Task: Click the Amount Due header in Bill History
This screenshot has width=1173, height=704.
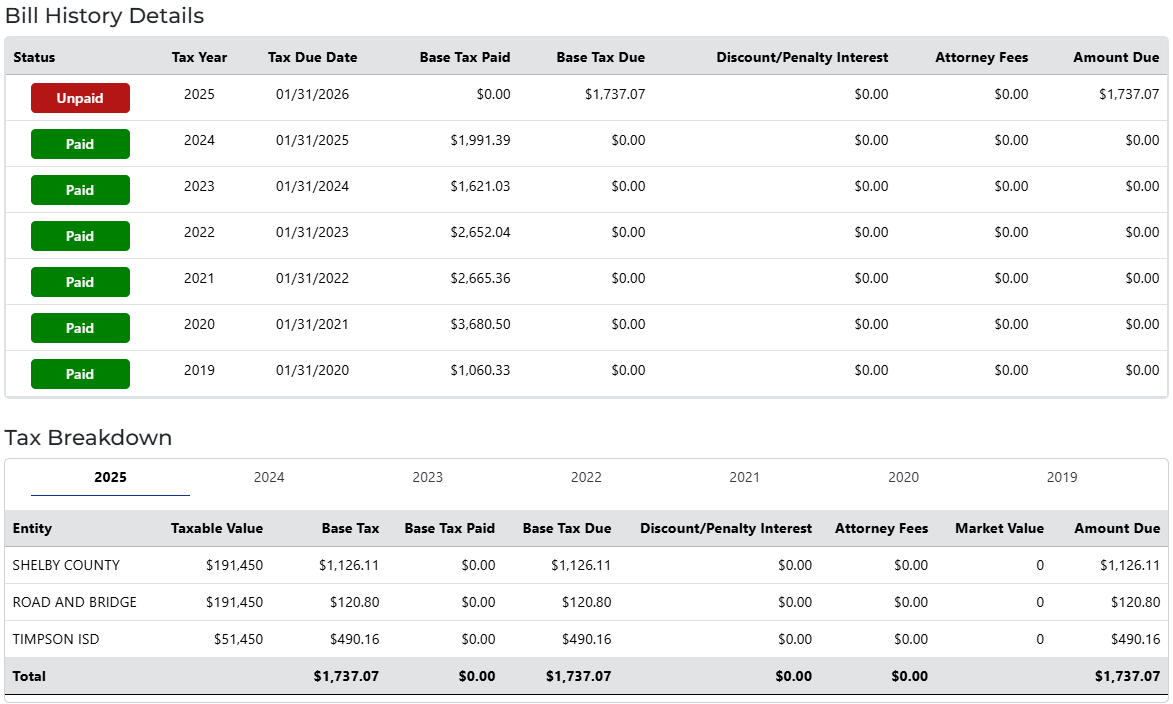Action: pyautogui.click(x=1115, y=57)
